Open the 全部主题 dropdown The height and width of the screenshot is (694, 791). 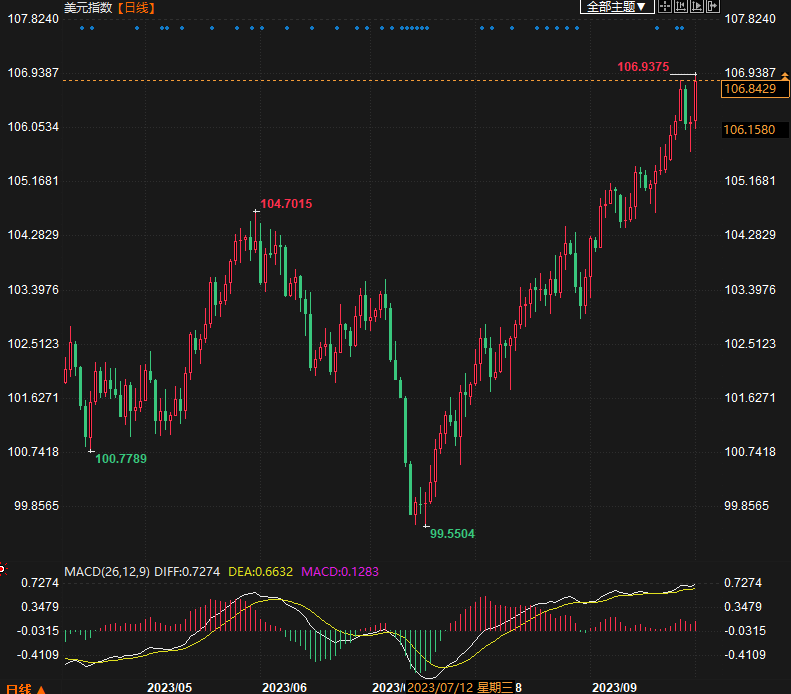[x=617, y=7]
